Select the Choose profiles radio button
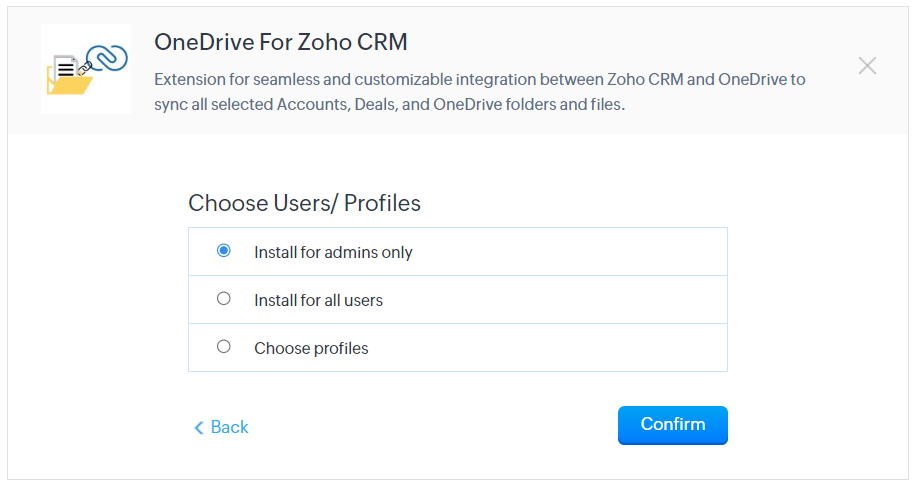Image resolution: width=916 pixels, height=483 pixels. (x=223, y=346)
